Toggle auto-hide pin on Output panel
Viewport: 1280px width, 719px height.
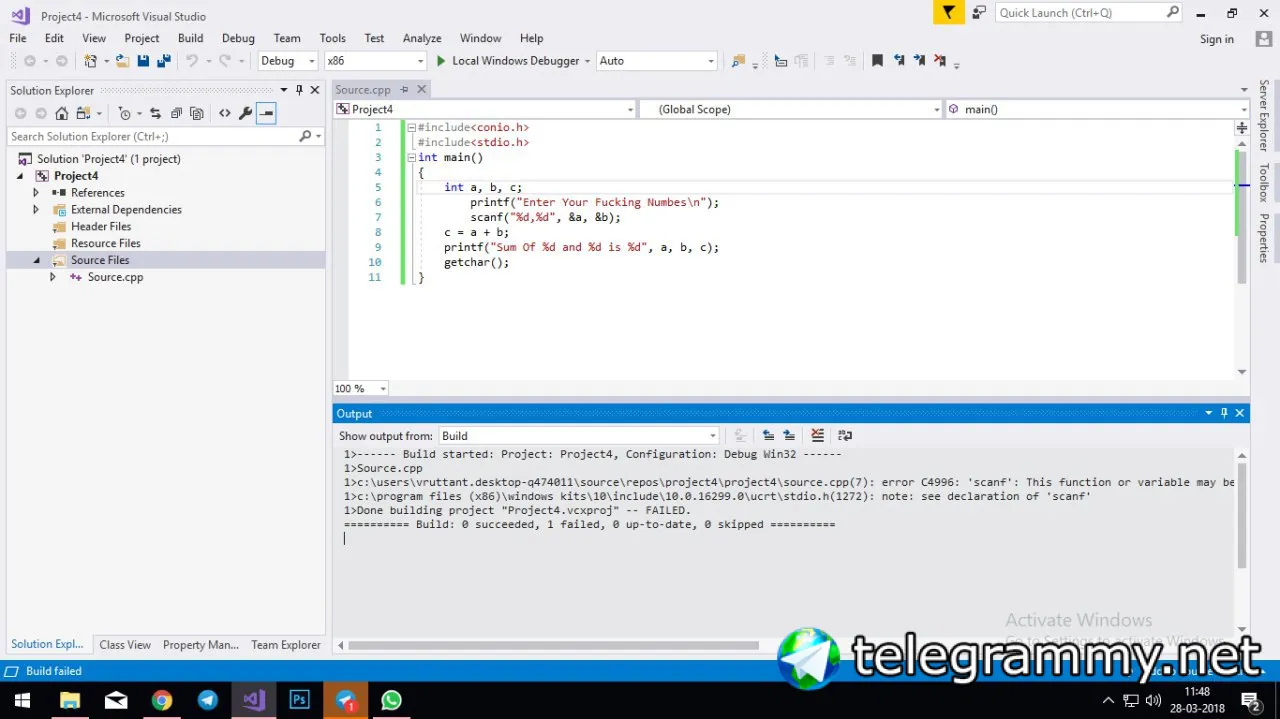(1224, 413)
